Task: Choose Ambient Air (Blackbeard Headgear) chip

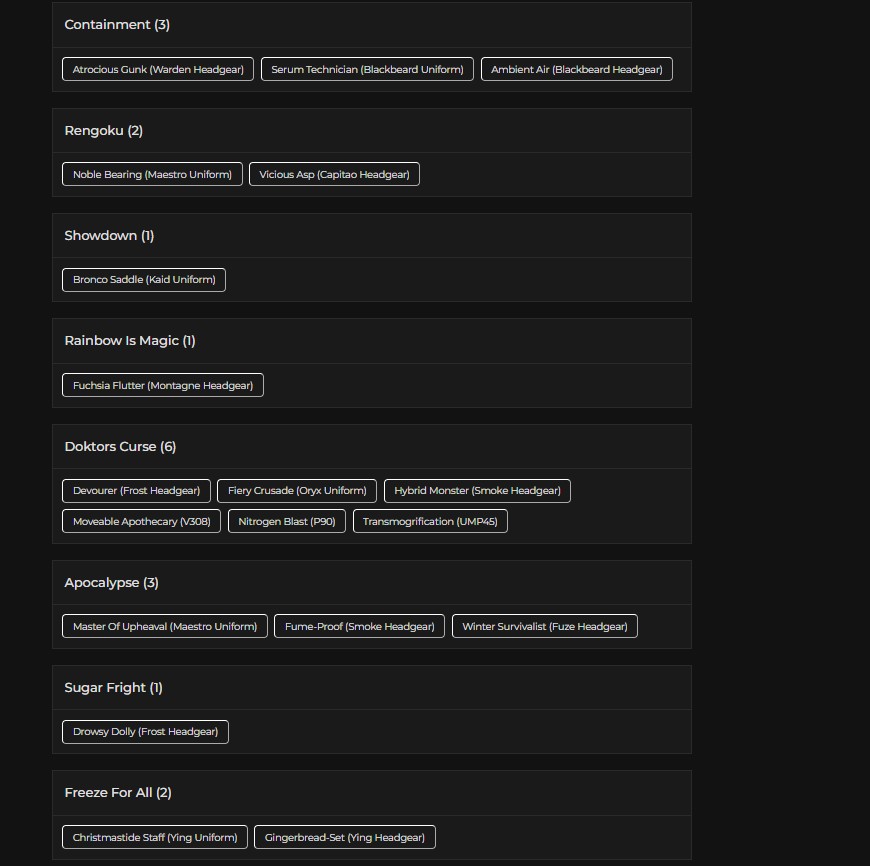Action: pyautogui.click(x=576, y=69)
